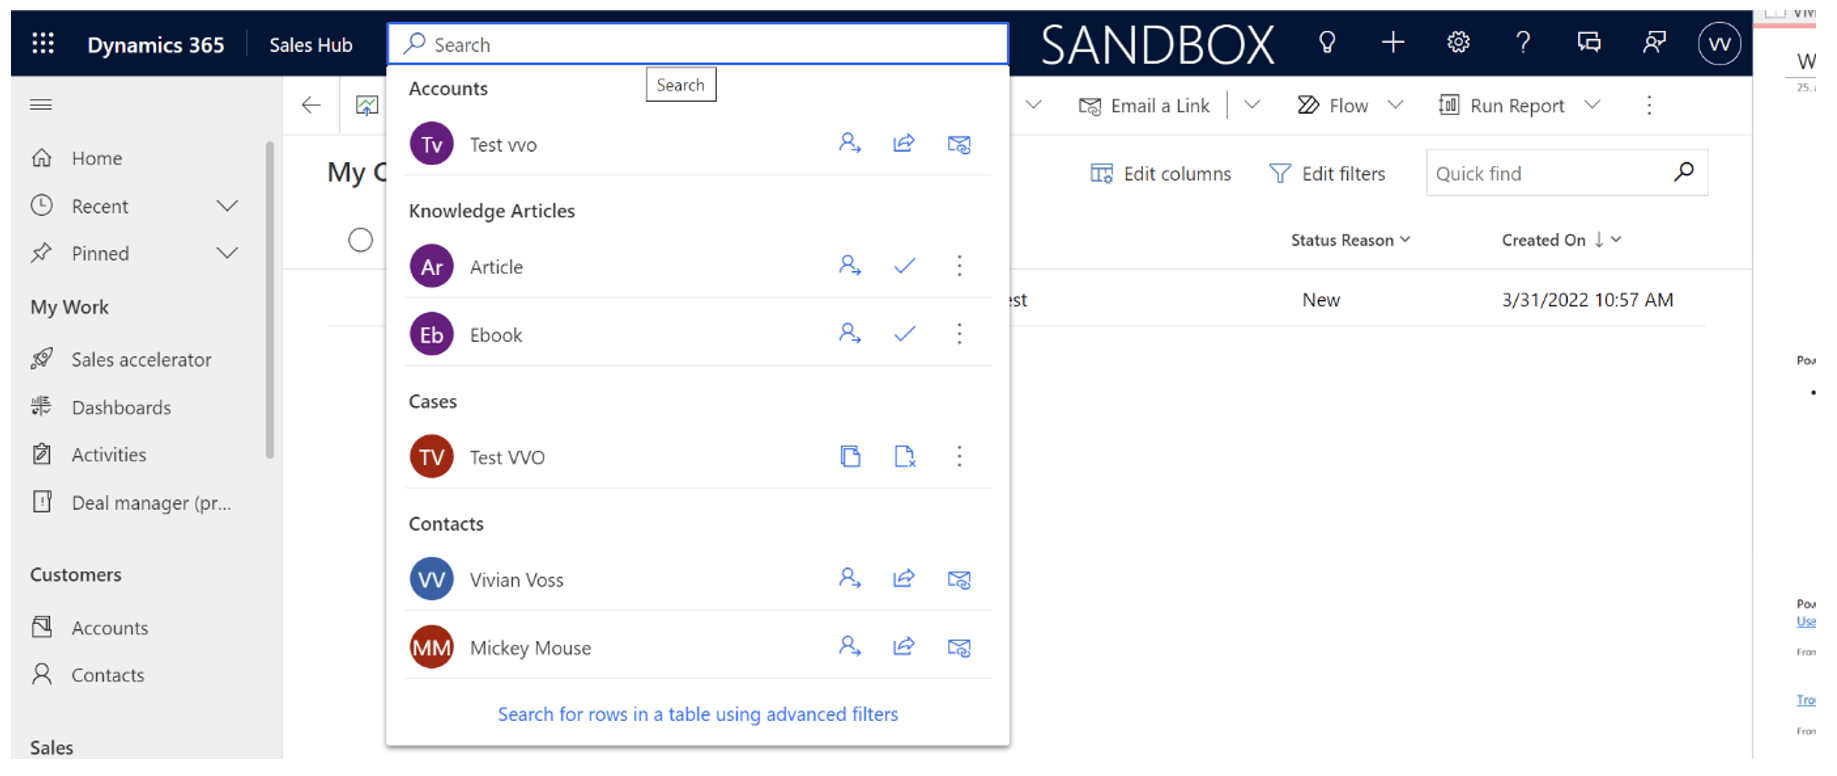
Task: Open advanced filters search link
Action: click(698, 714)
